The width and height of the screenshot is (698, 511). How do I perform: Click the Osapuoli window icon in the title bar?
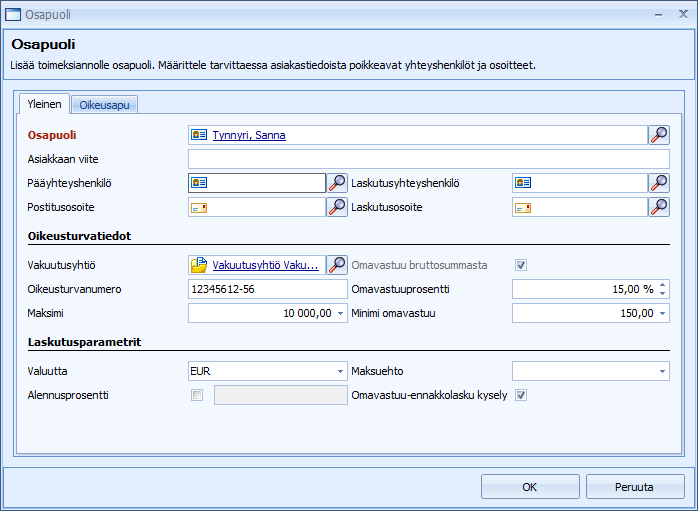coord(12,15)
